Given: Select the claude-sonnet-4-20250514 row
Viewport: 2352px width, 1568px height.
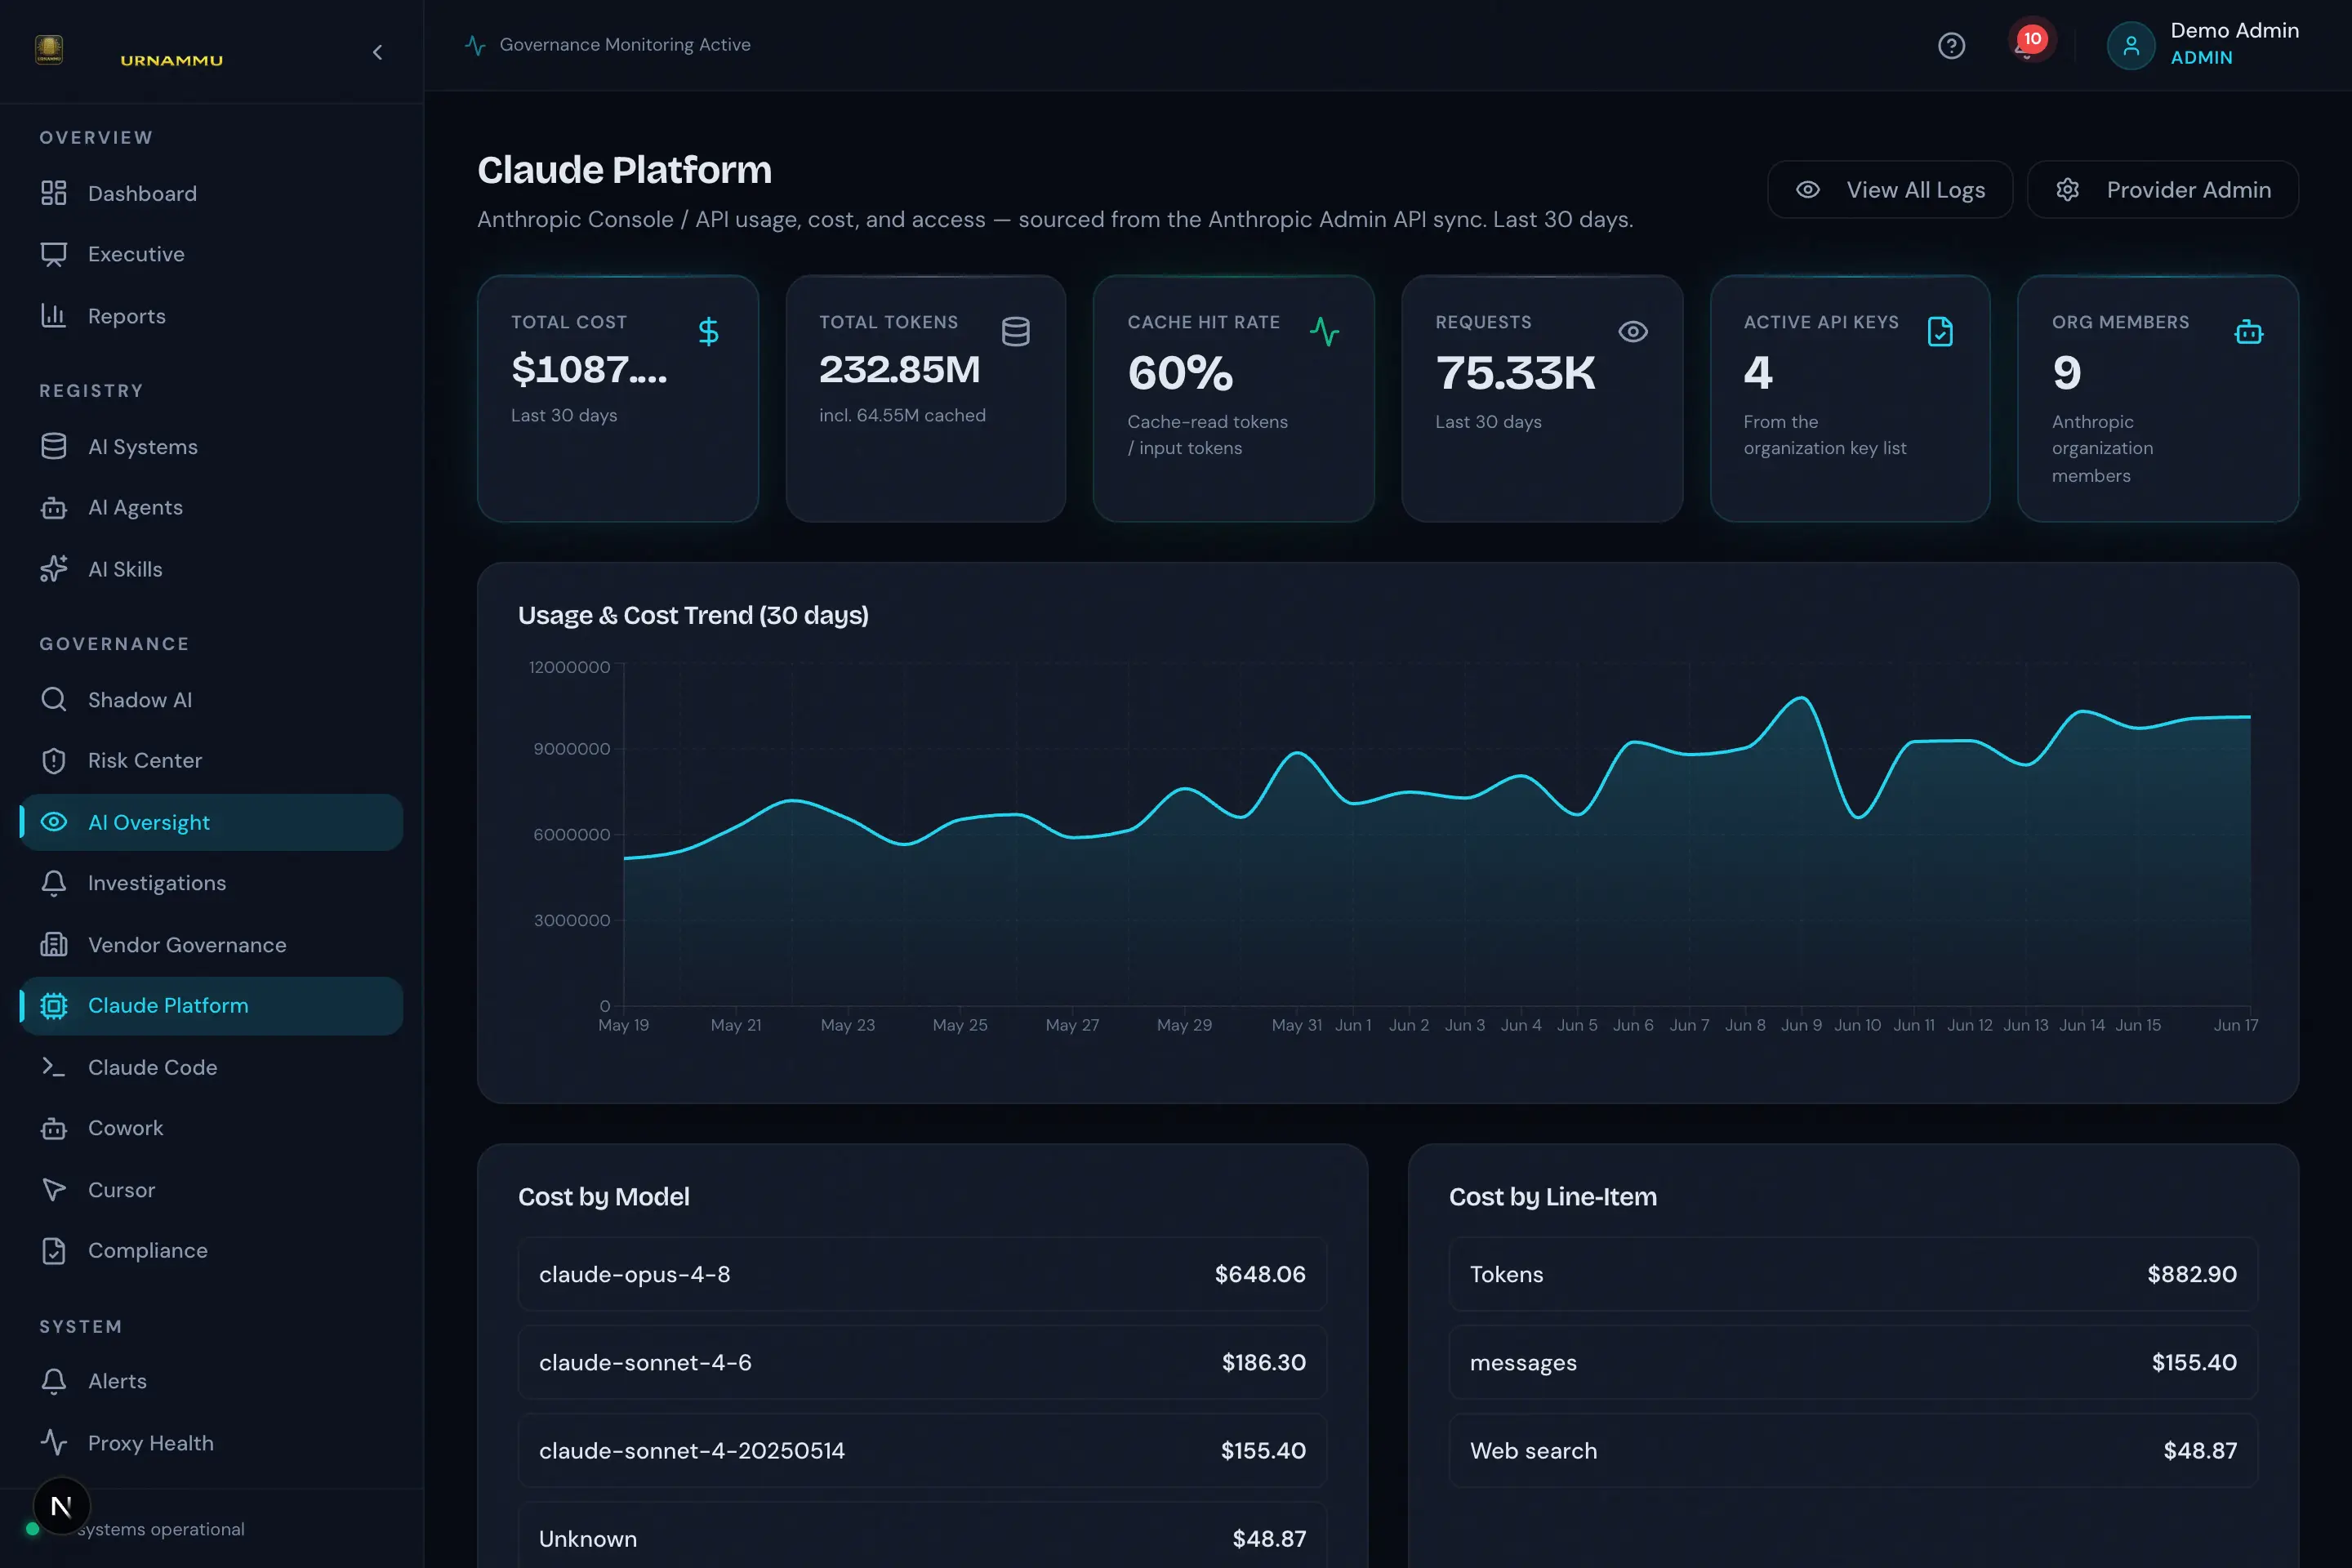Looking at the screenshot, I should click(x=922, y=1450).
